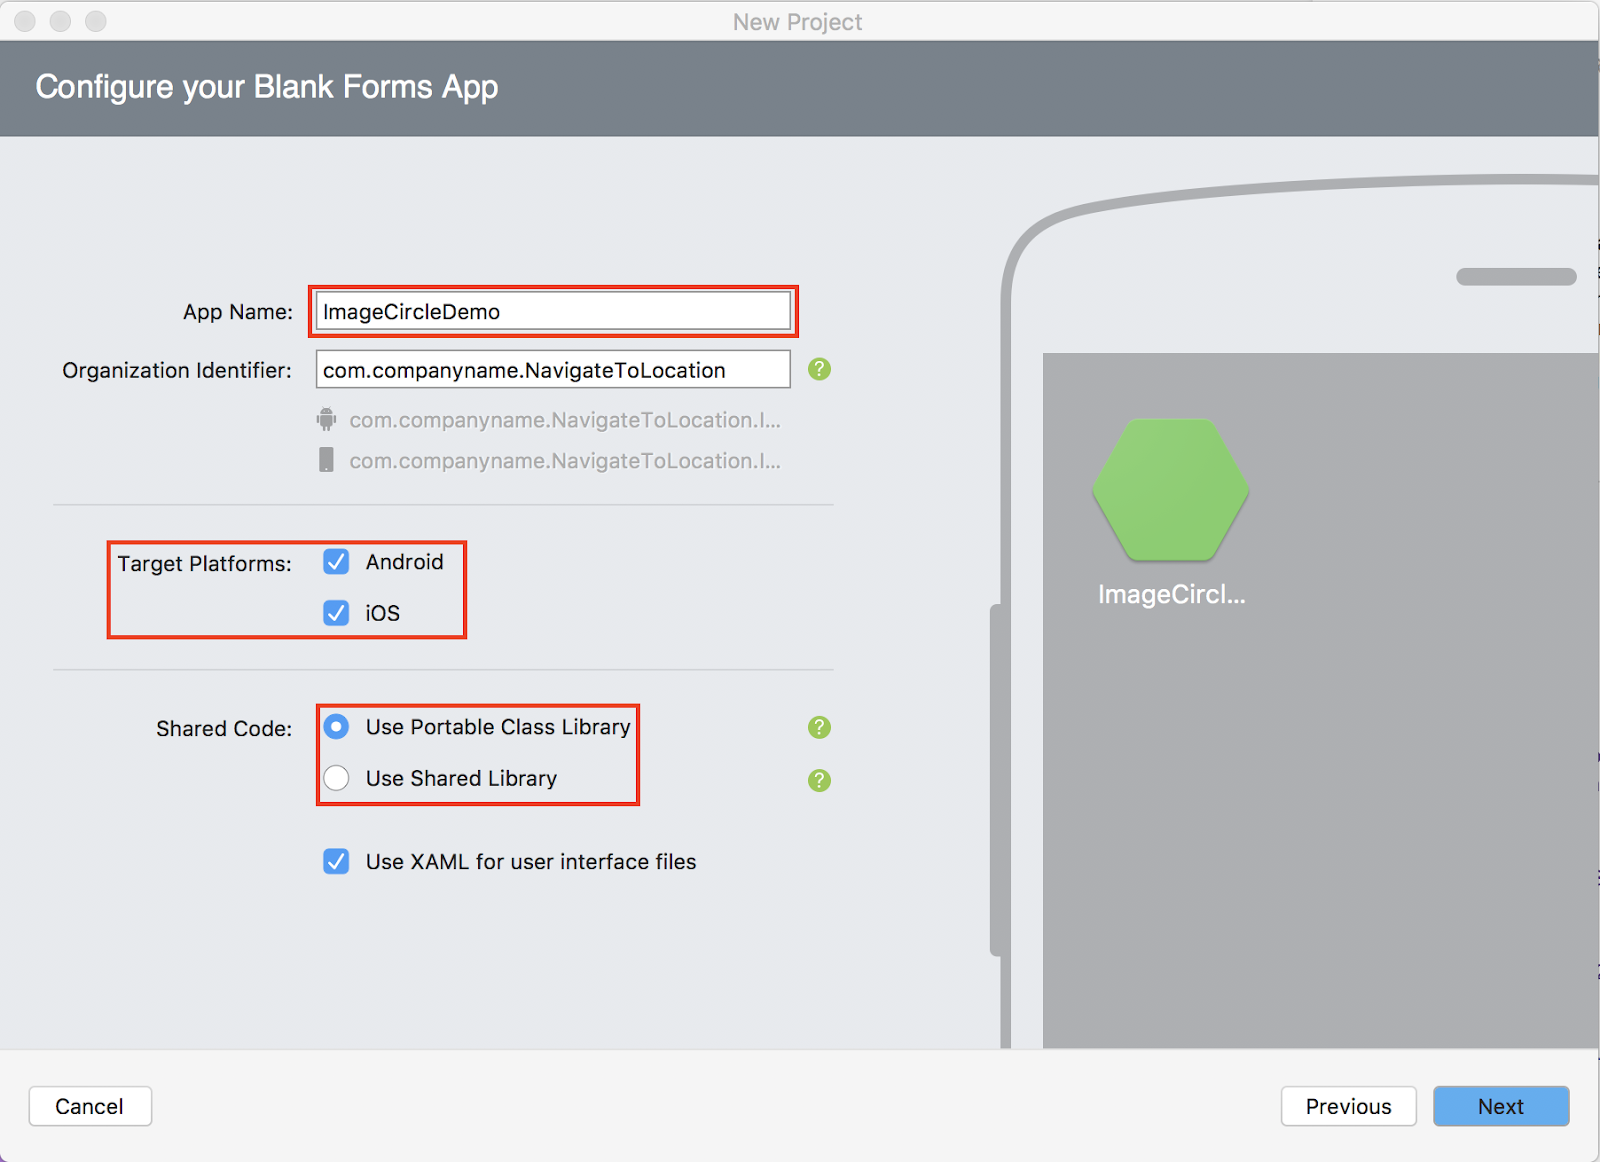The image size is (1600, 1162).
Task: Click the Android robot icon beside the package identifier
Action: [327, 420]
